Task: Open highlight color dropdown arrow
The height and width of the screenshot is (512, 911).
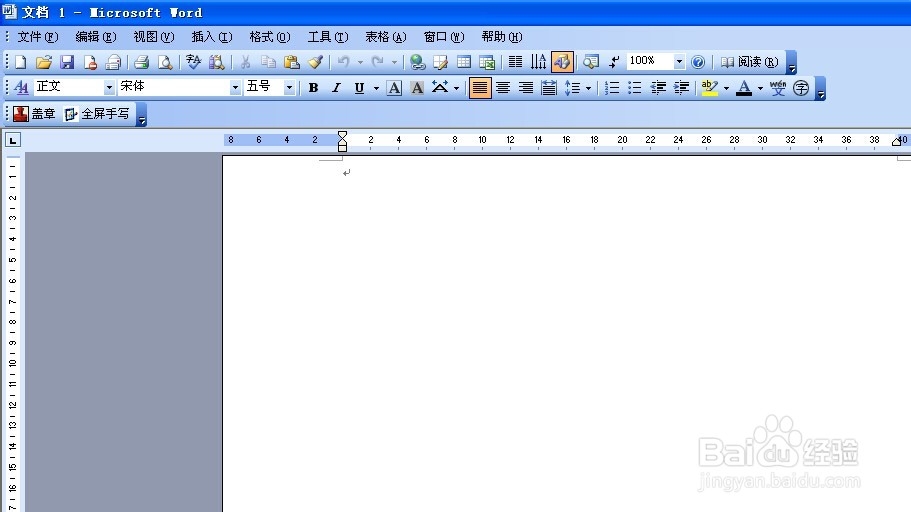Action: [x=726, y=88]
